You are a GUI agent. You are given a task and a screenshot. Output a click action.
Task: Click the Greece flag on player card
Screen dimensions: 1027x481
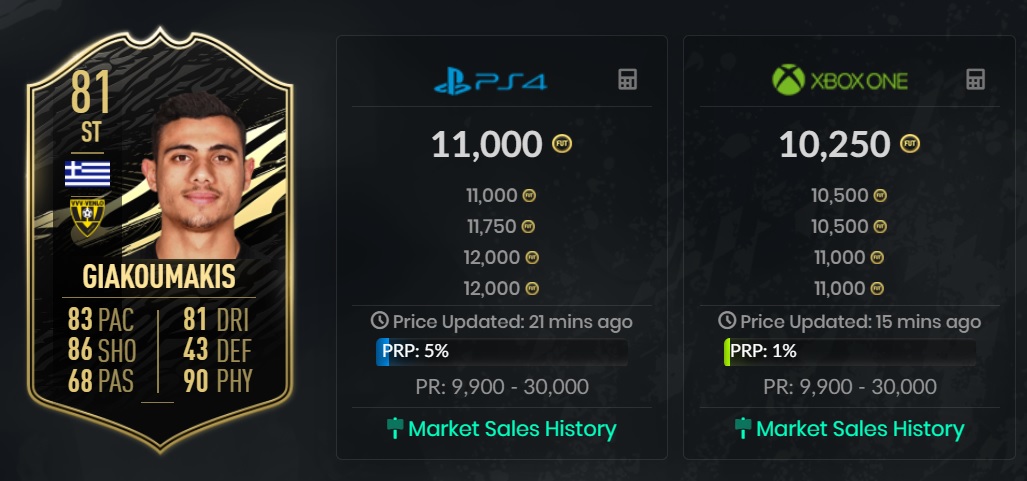tap(88, 173)
